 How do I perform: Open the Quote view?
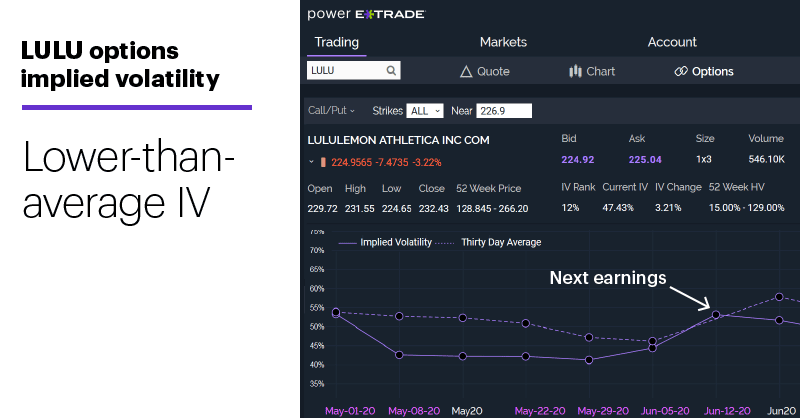point(485,71)
